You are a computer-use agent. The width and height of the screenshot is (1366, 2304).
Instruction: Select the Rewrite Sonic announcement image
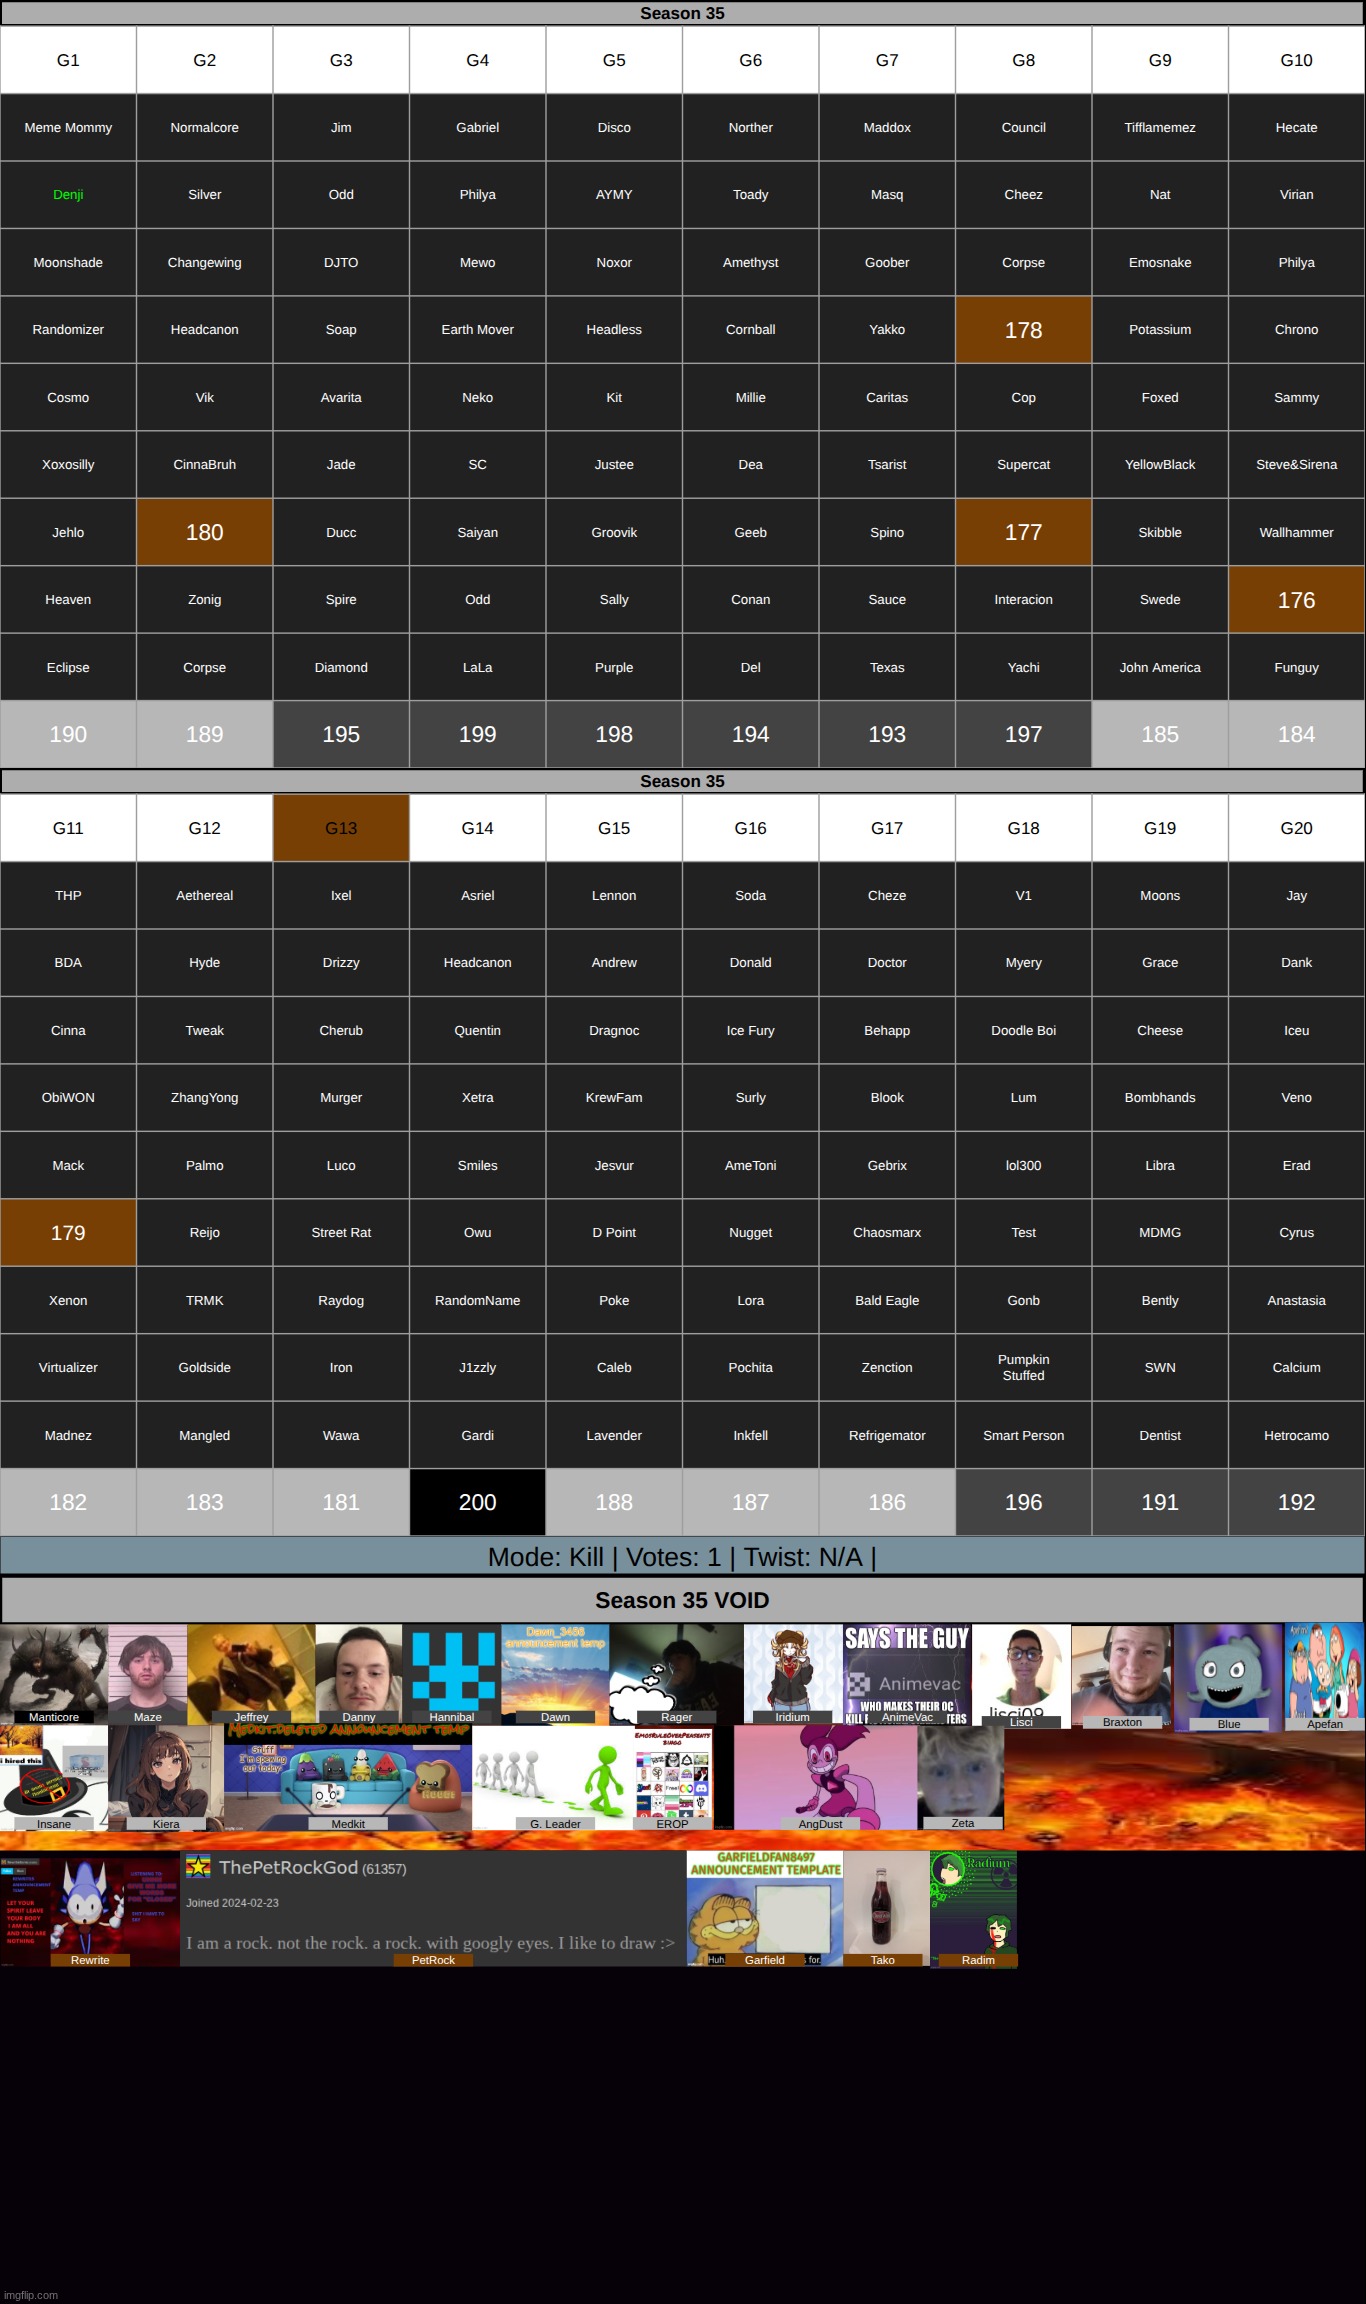pyautogui.click(x=90, y=1910)
